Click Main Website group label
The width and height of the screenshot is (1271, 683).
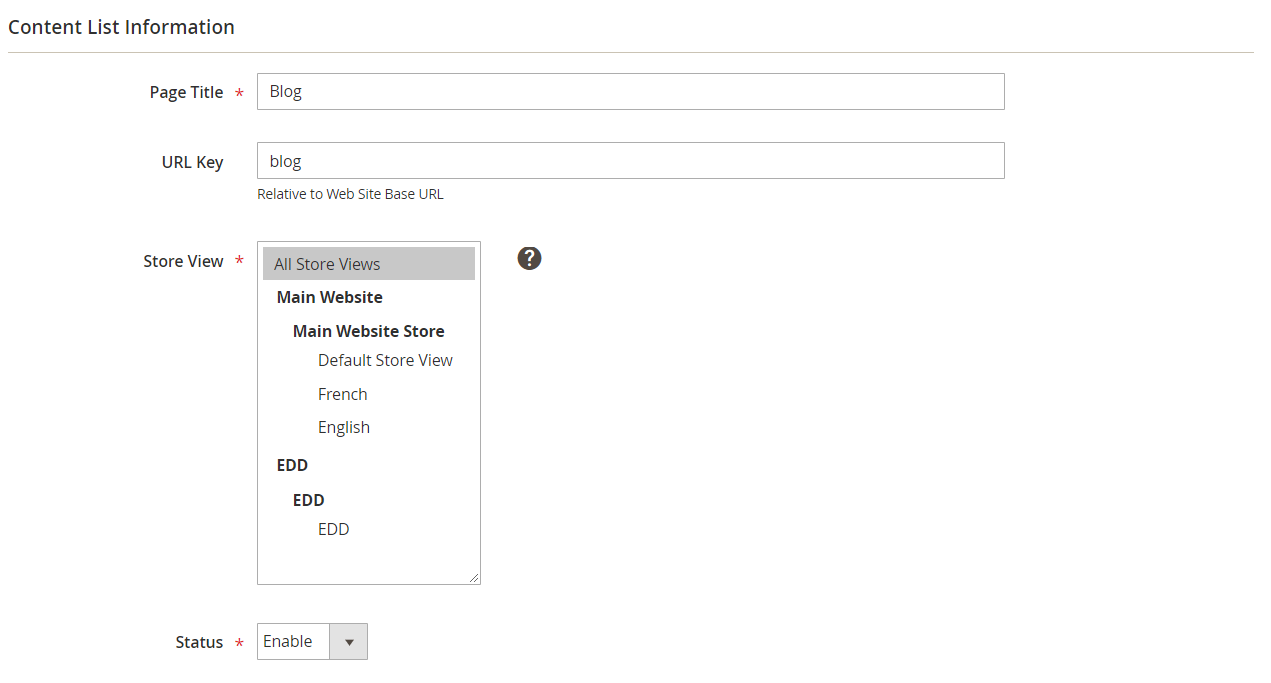tap(330, 297)
